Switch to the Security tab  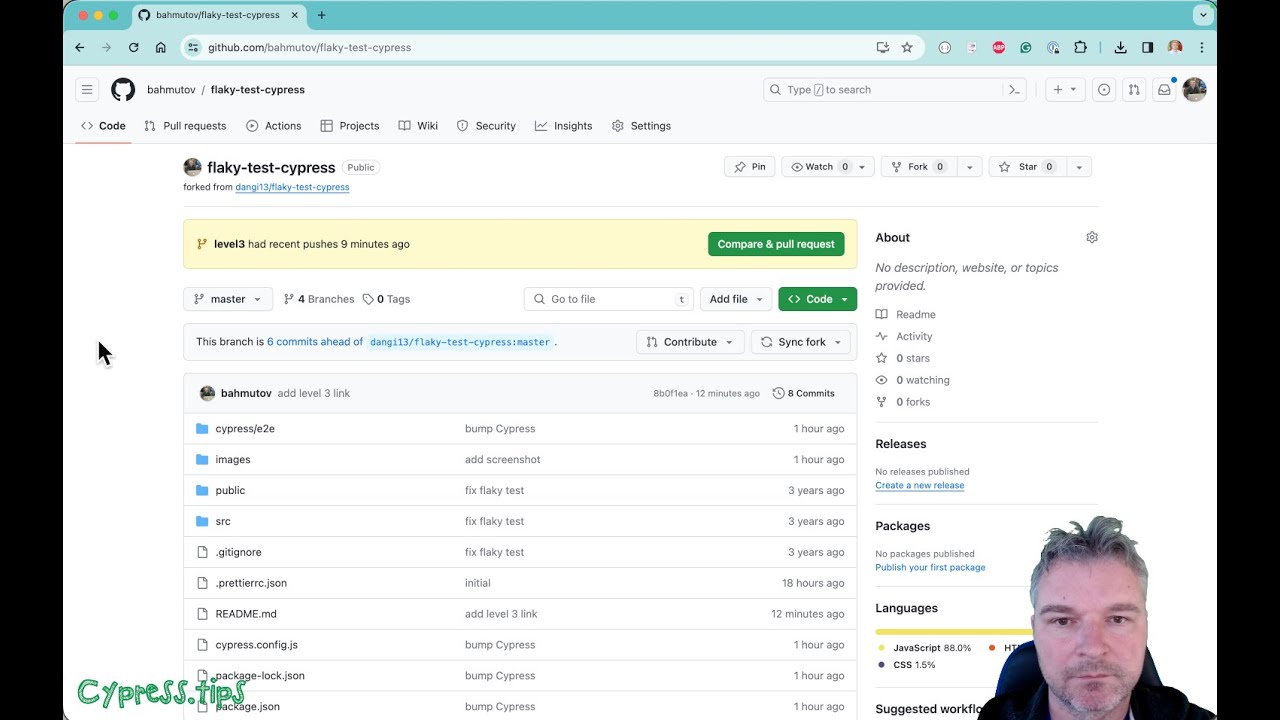[x=486, y=126]
